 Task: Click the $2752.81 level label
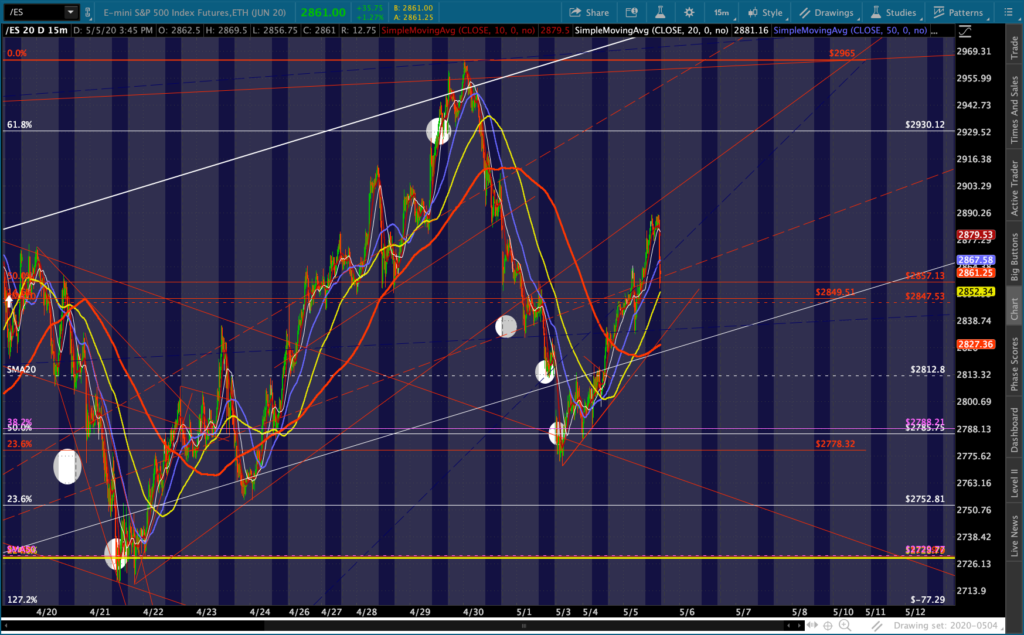point(925,498)
